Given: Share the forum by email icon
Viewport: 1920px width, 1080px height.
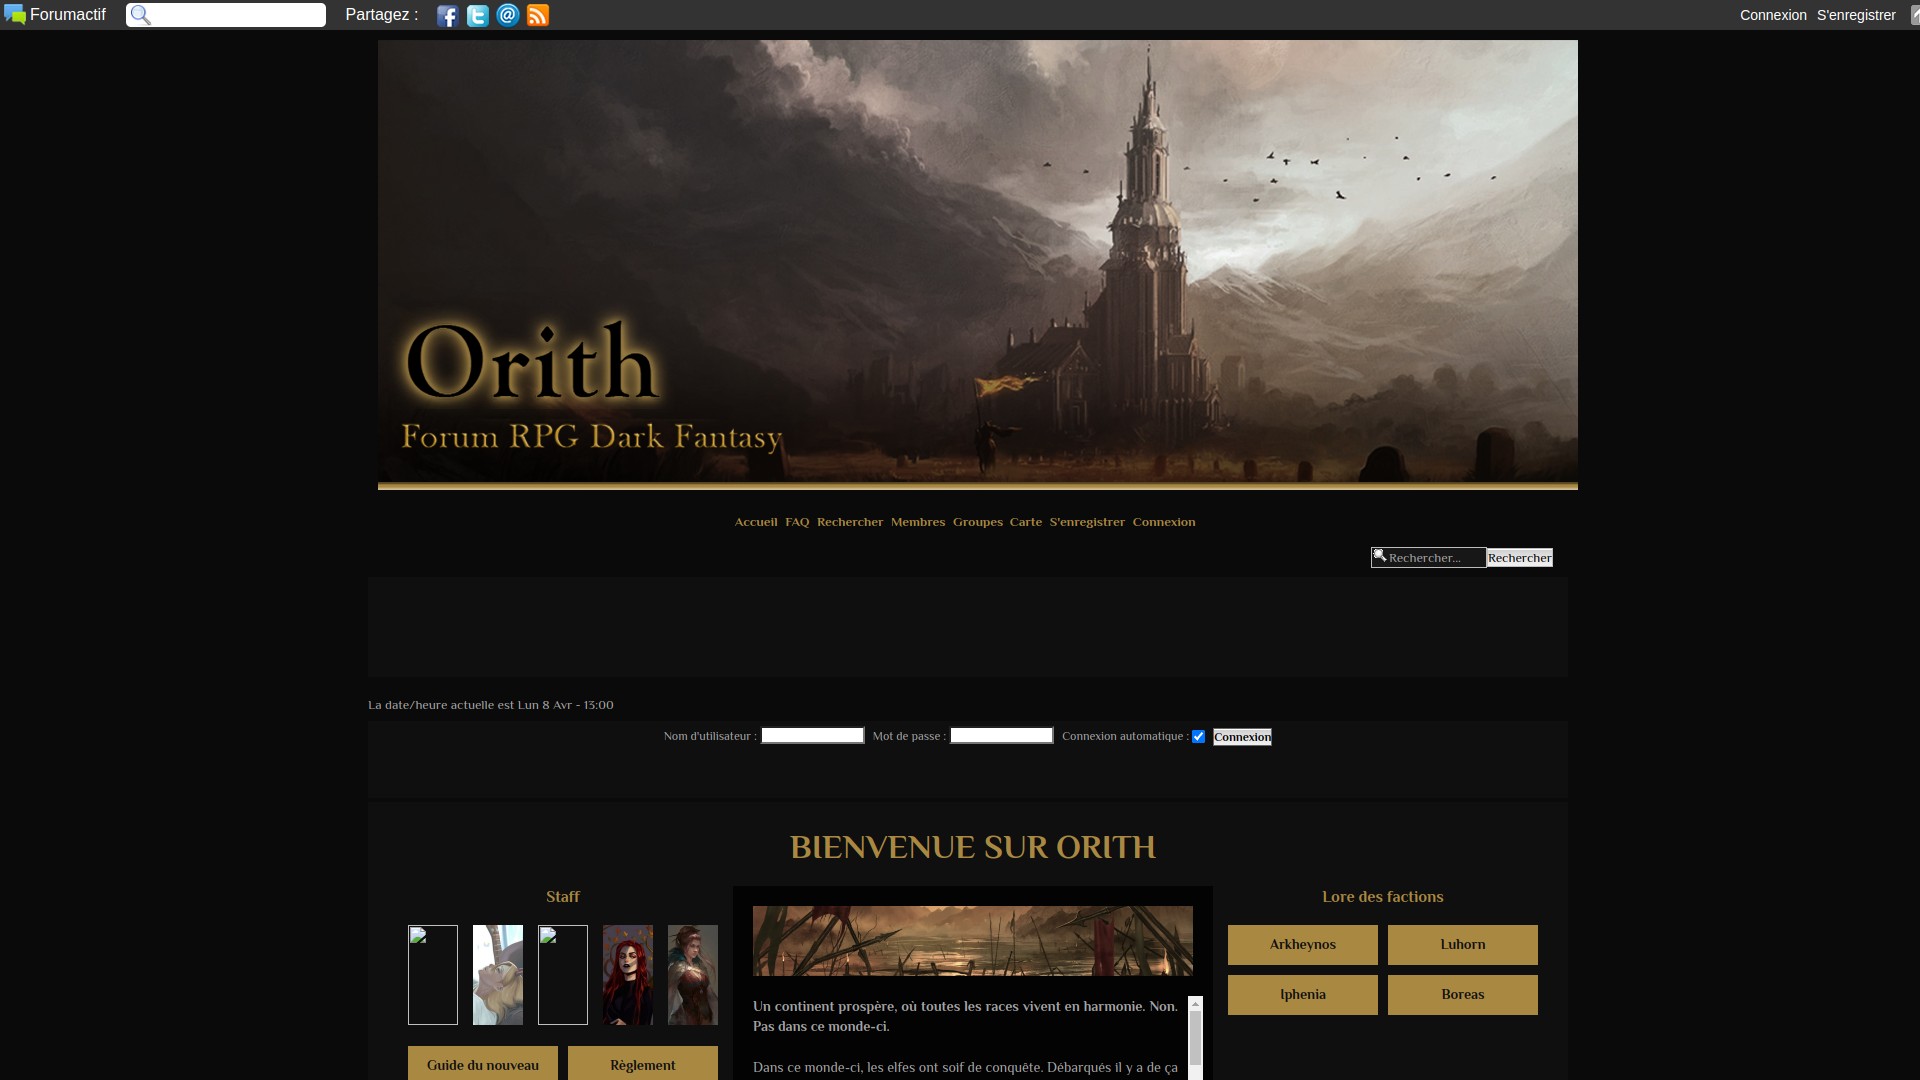Looking at the screenshot, I should click(507, 15).
